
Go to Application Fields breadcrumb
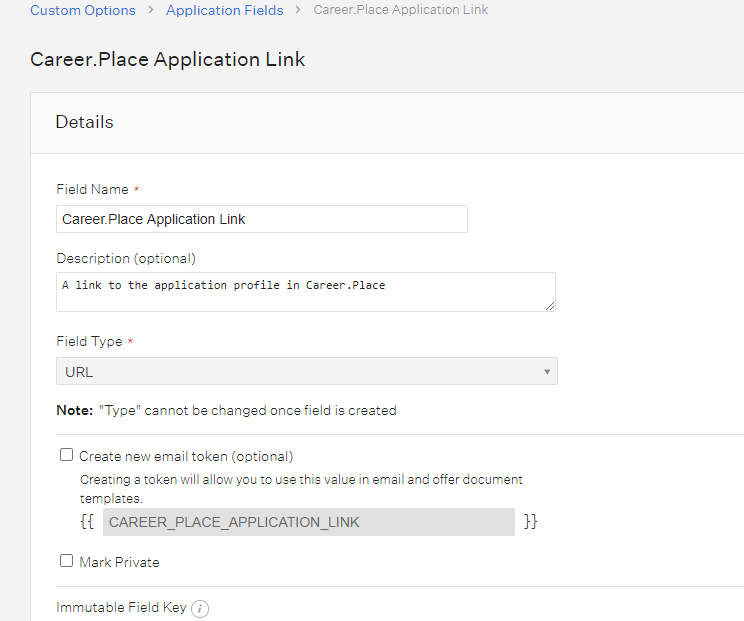pos(224,10)
